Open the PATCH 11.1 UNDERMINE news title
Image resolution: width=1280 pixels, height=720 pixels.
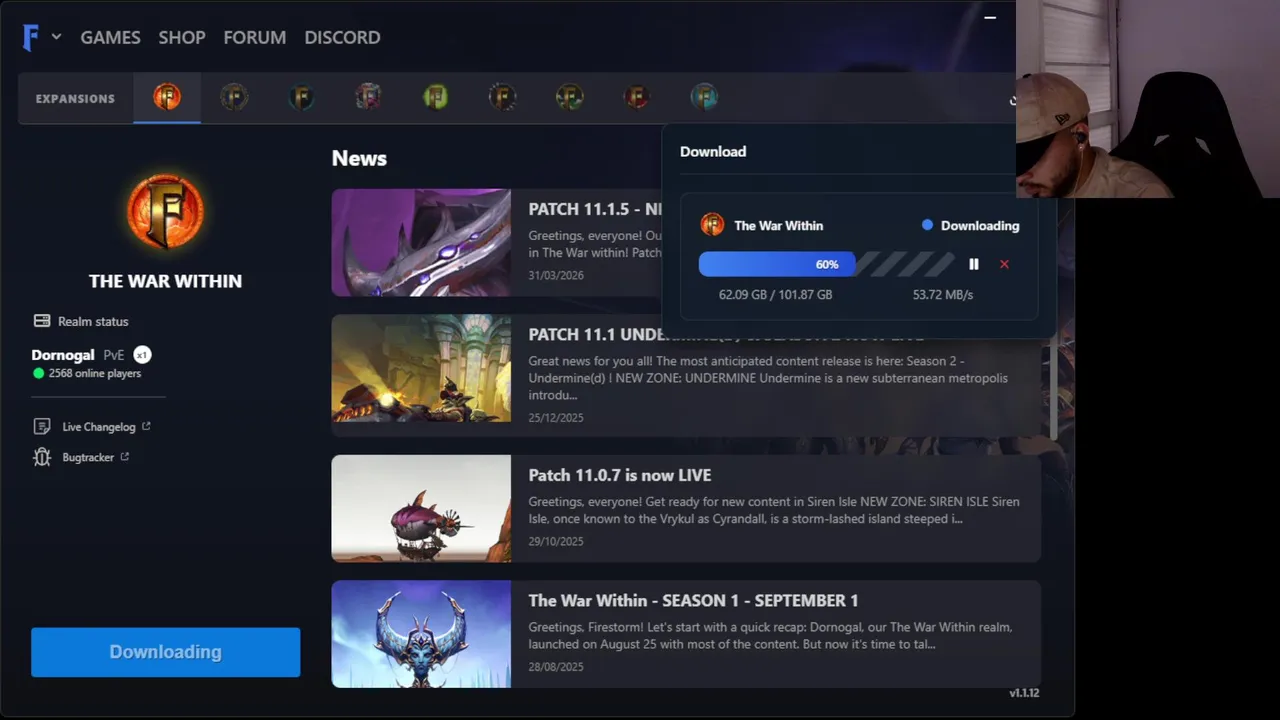pyautogui.click(x=725, y=335)
